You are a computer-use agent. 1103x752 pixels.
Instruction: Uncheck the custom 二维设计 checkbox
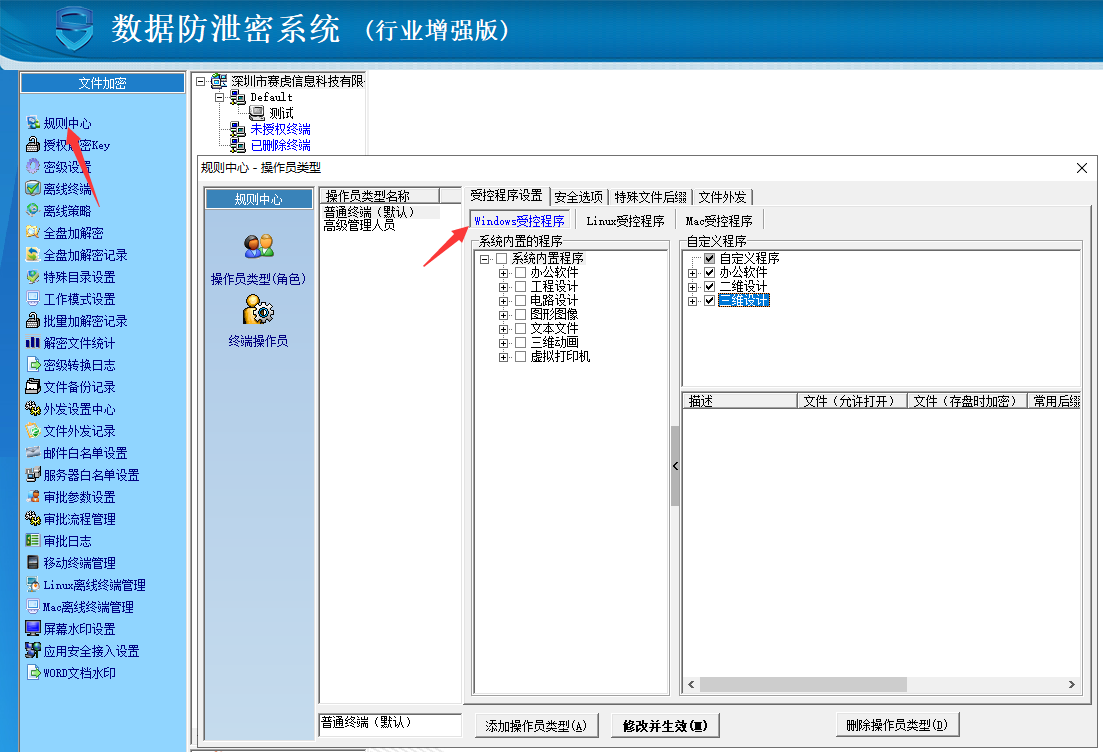(x=710, y=286)
